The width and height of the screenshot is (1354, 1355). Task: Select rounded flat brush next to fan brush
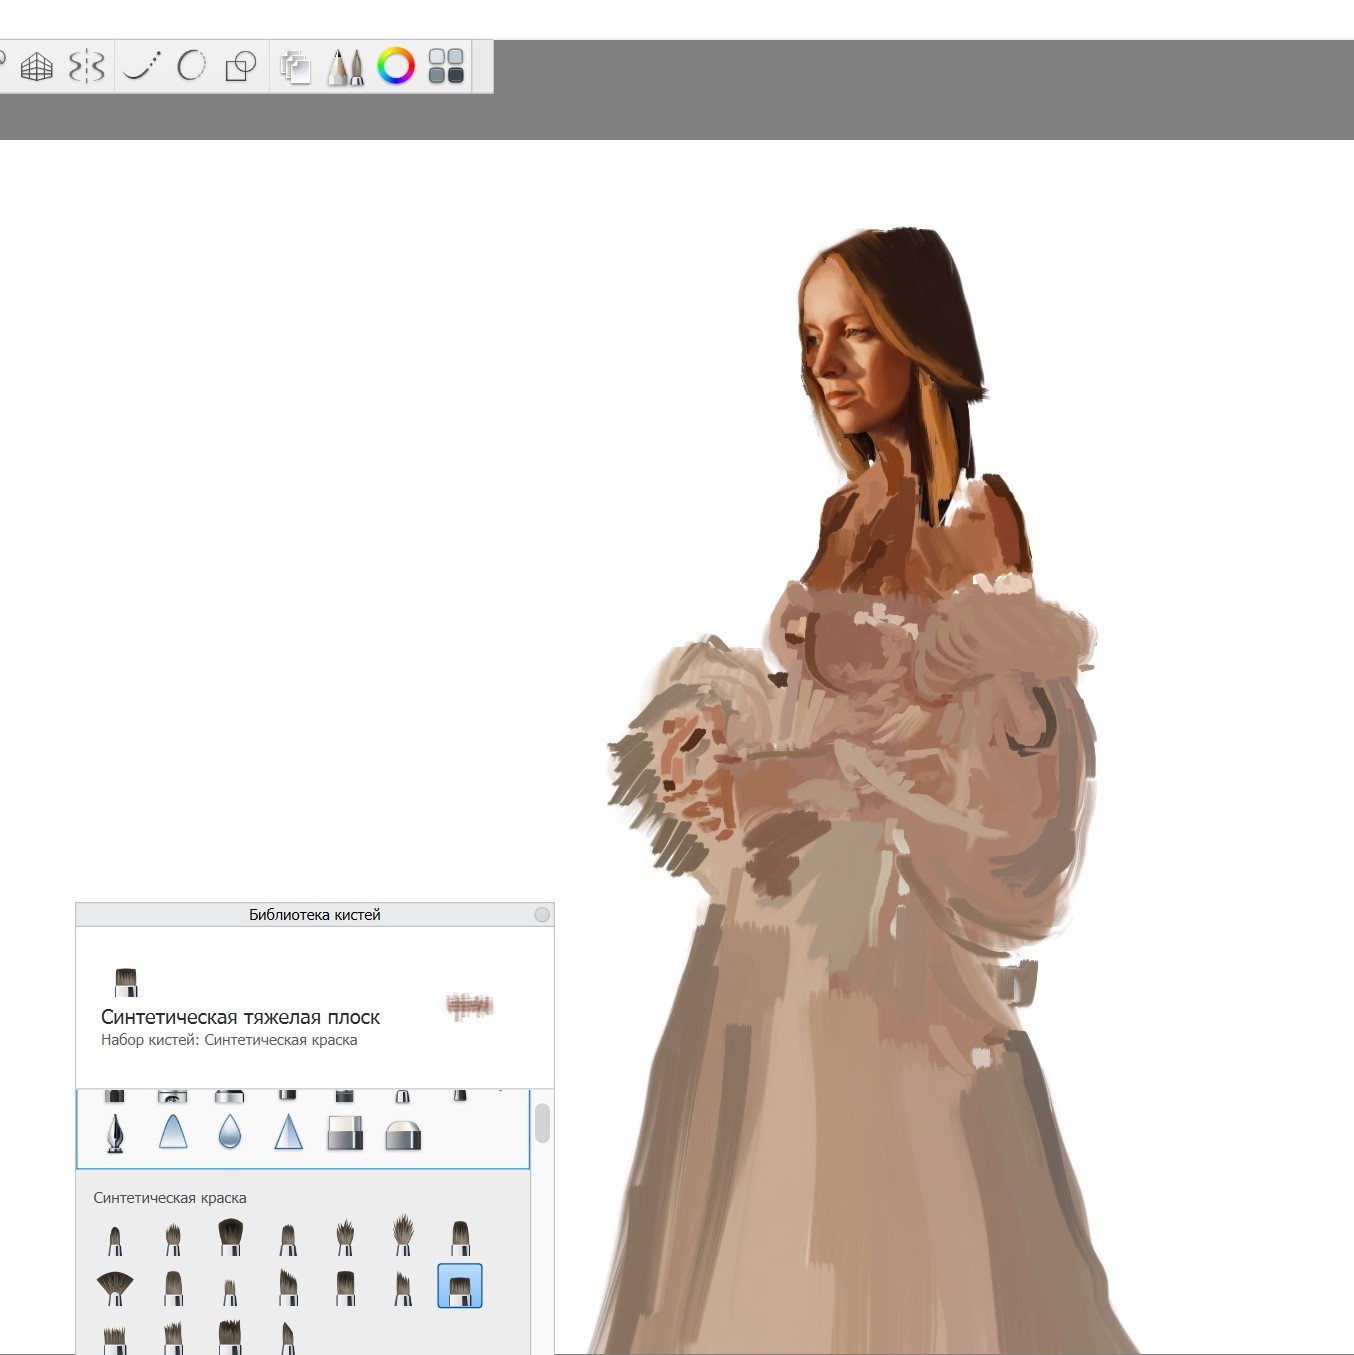tap(173, 1288)
